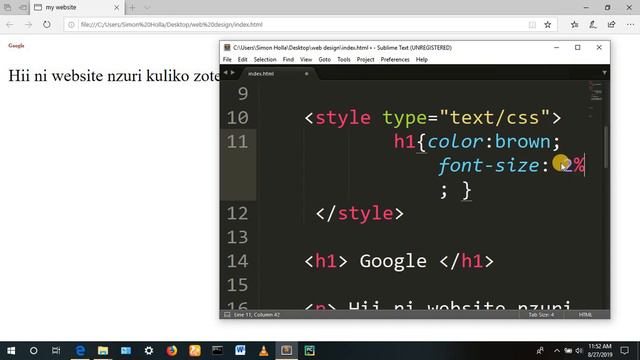Open the Help menu in Sublime Text
This screenshot has width=640, height=360.
pos(422,60)
